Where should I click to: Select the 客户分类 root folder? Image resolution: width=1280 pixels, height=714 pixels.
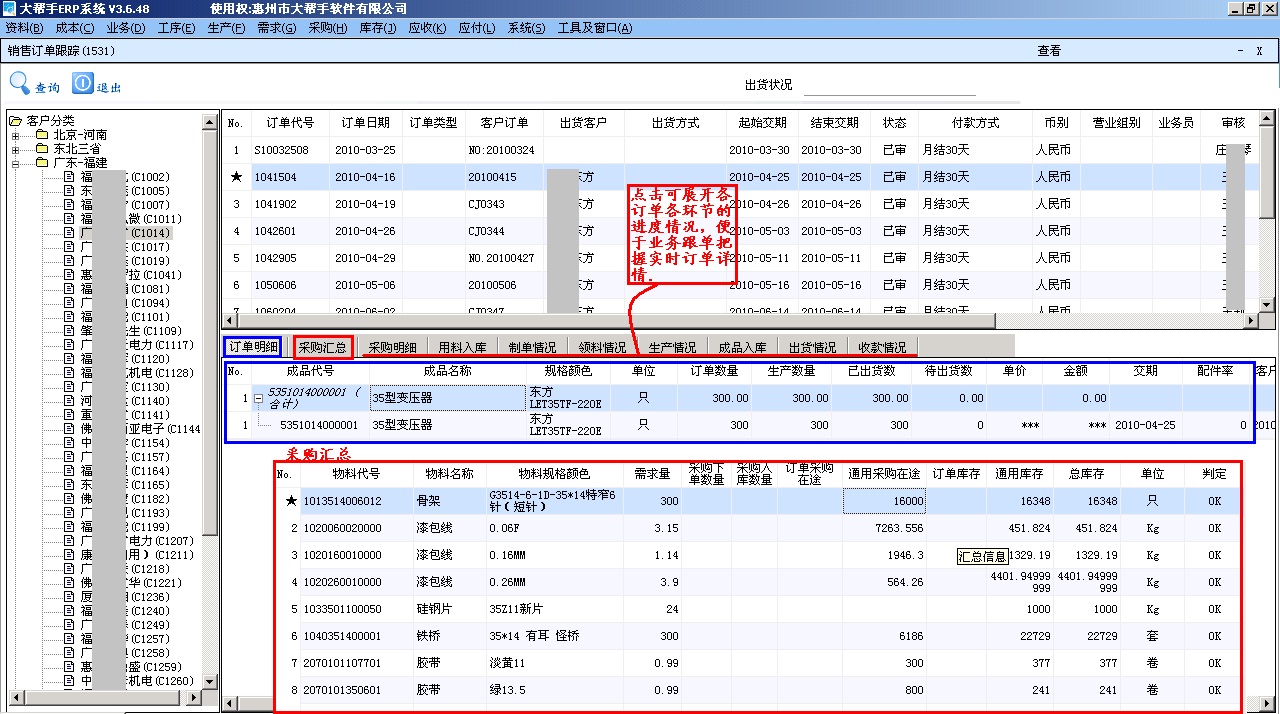click(x=51, y=120)
